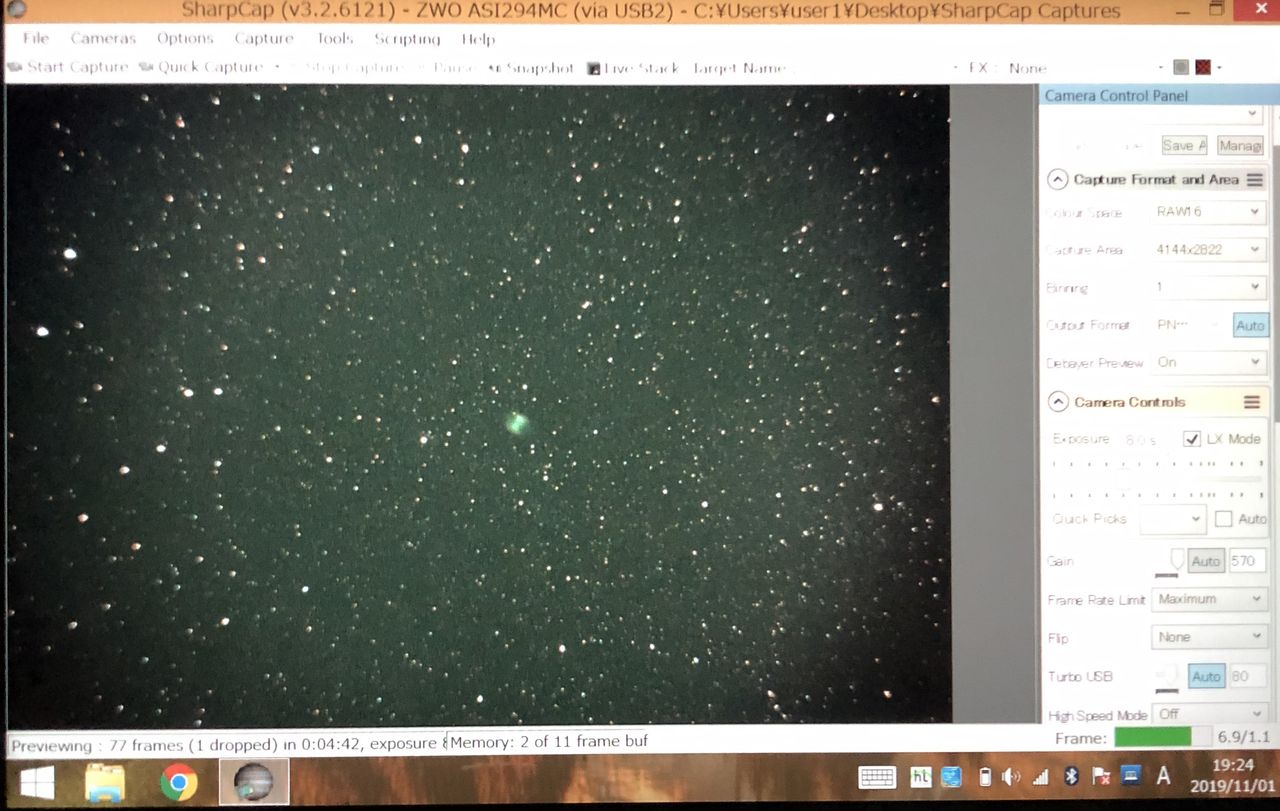Viewport: 1280px width, 811px height.
Task: Click the volume speaker tray icon
Action: click(1011, 777)
